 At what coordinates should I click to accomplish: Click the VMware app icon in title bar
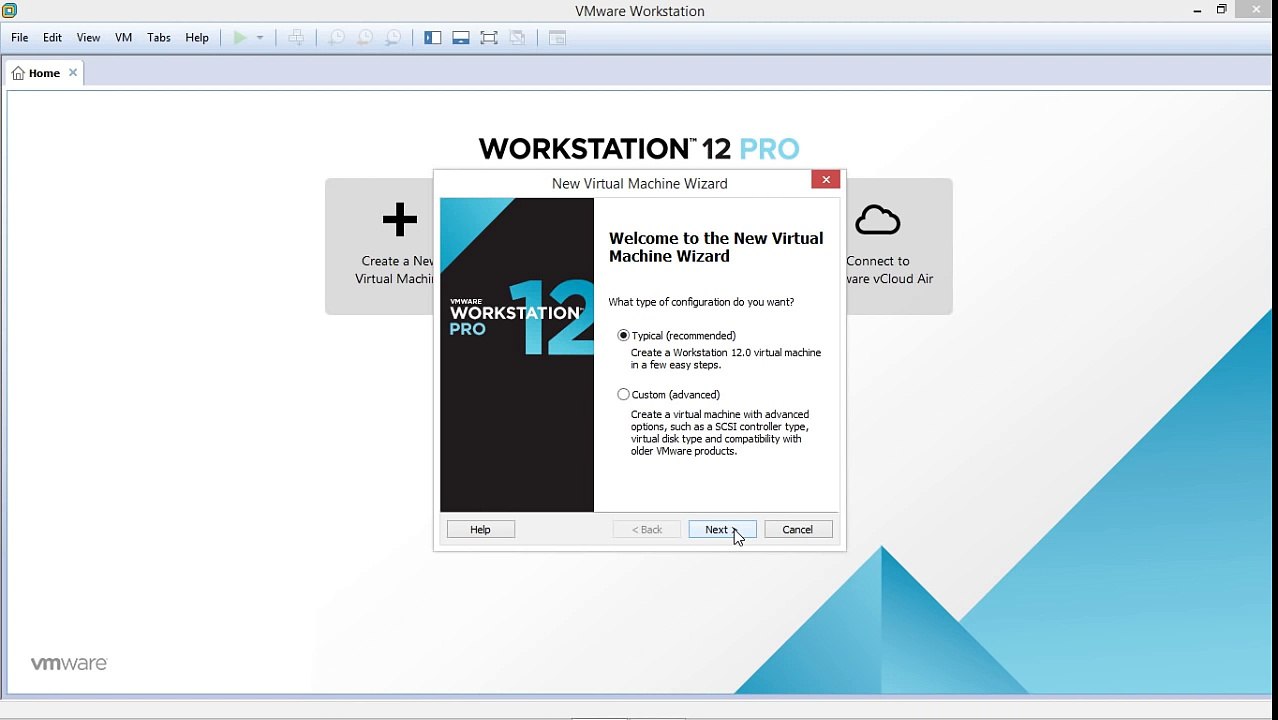[x=9, y=10]
